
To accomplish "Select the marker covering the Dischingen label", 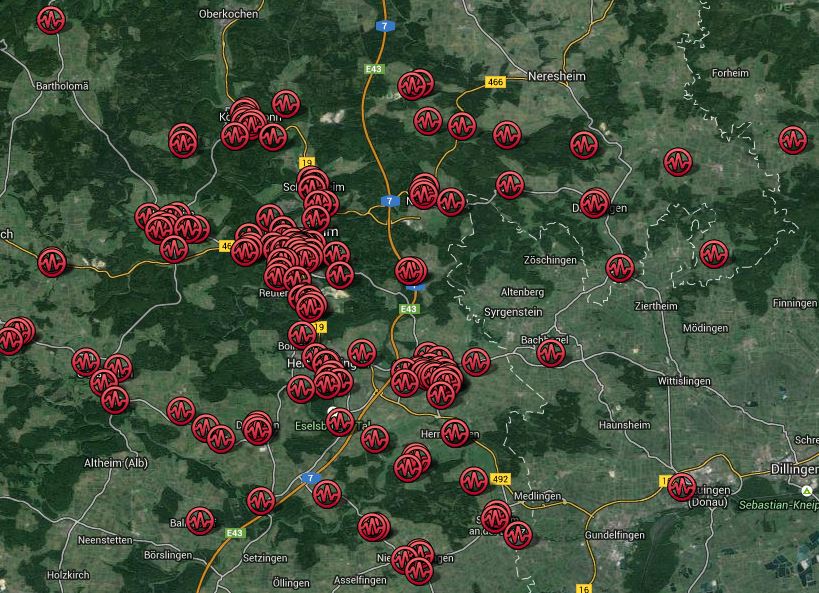I will pyautogui.click(x=594, y=203).
